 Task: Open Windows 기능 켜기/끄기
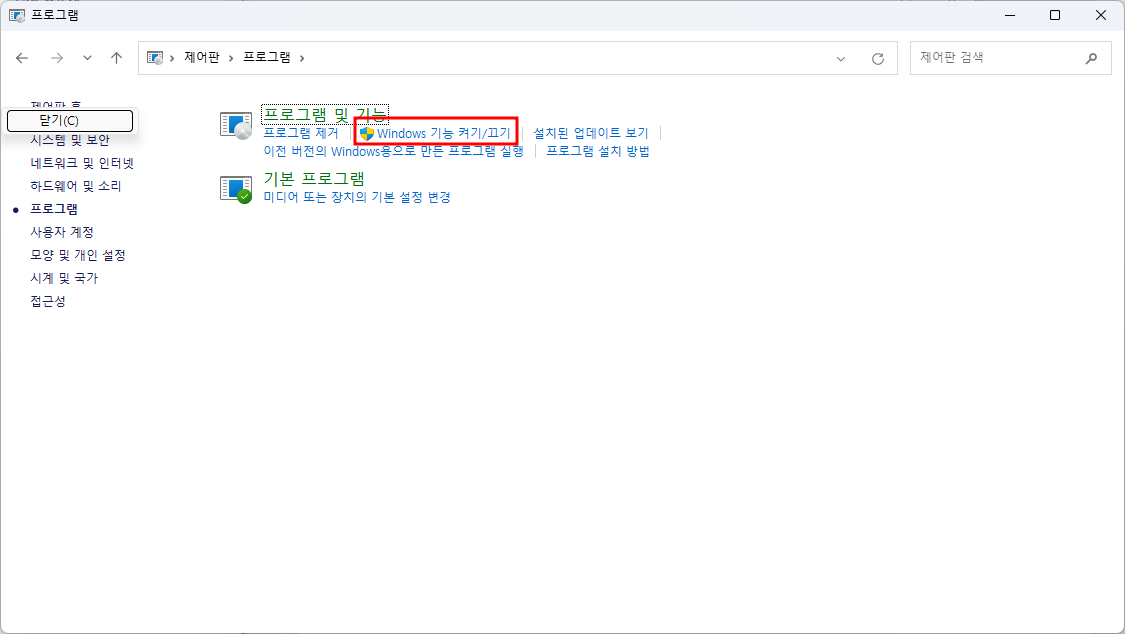(x=443, y=133)
